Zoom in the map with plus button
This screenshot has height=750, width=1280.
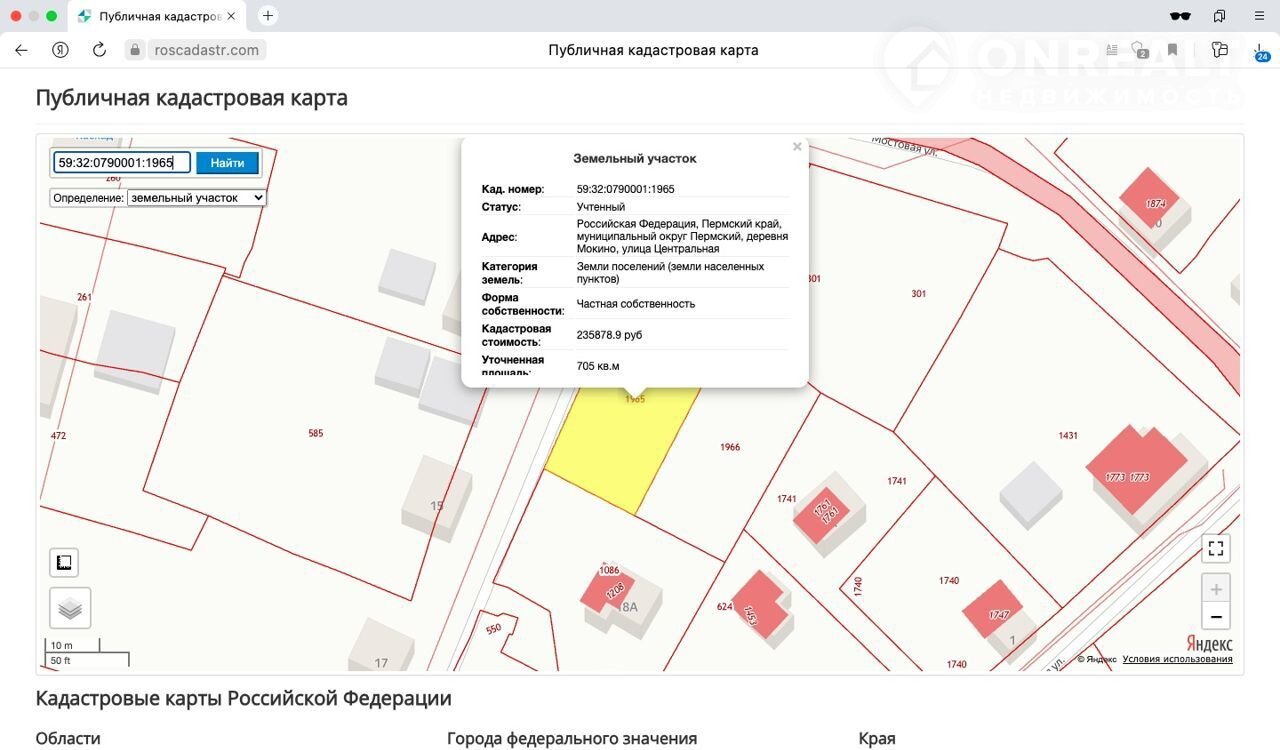click(x=1216, y=590)
